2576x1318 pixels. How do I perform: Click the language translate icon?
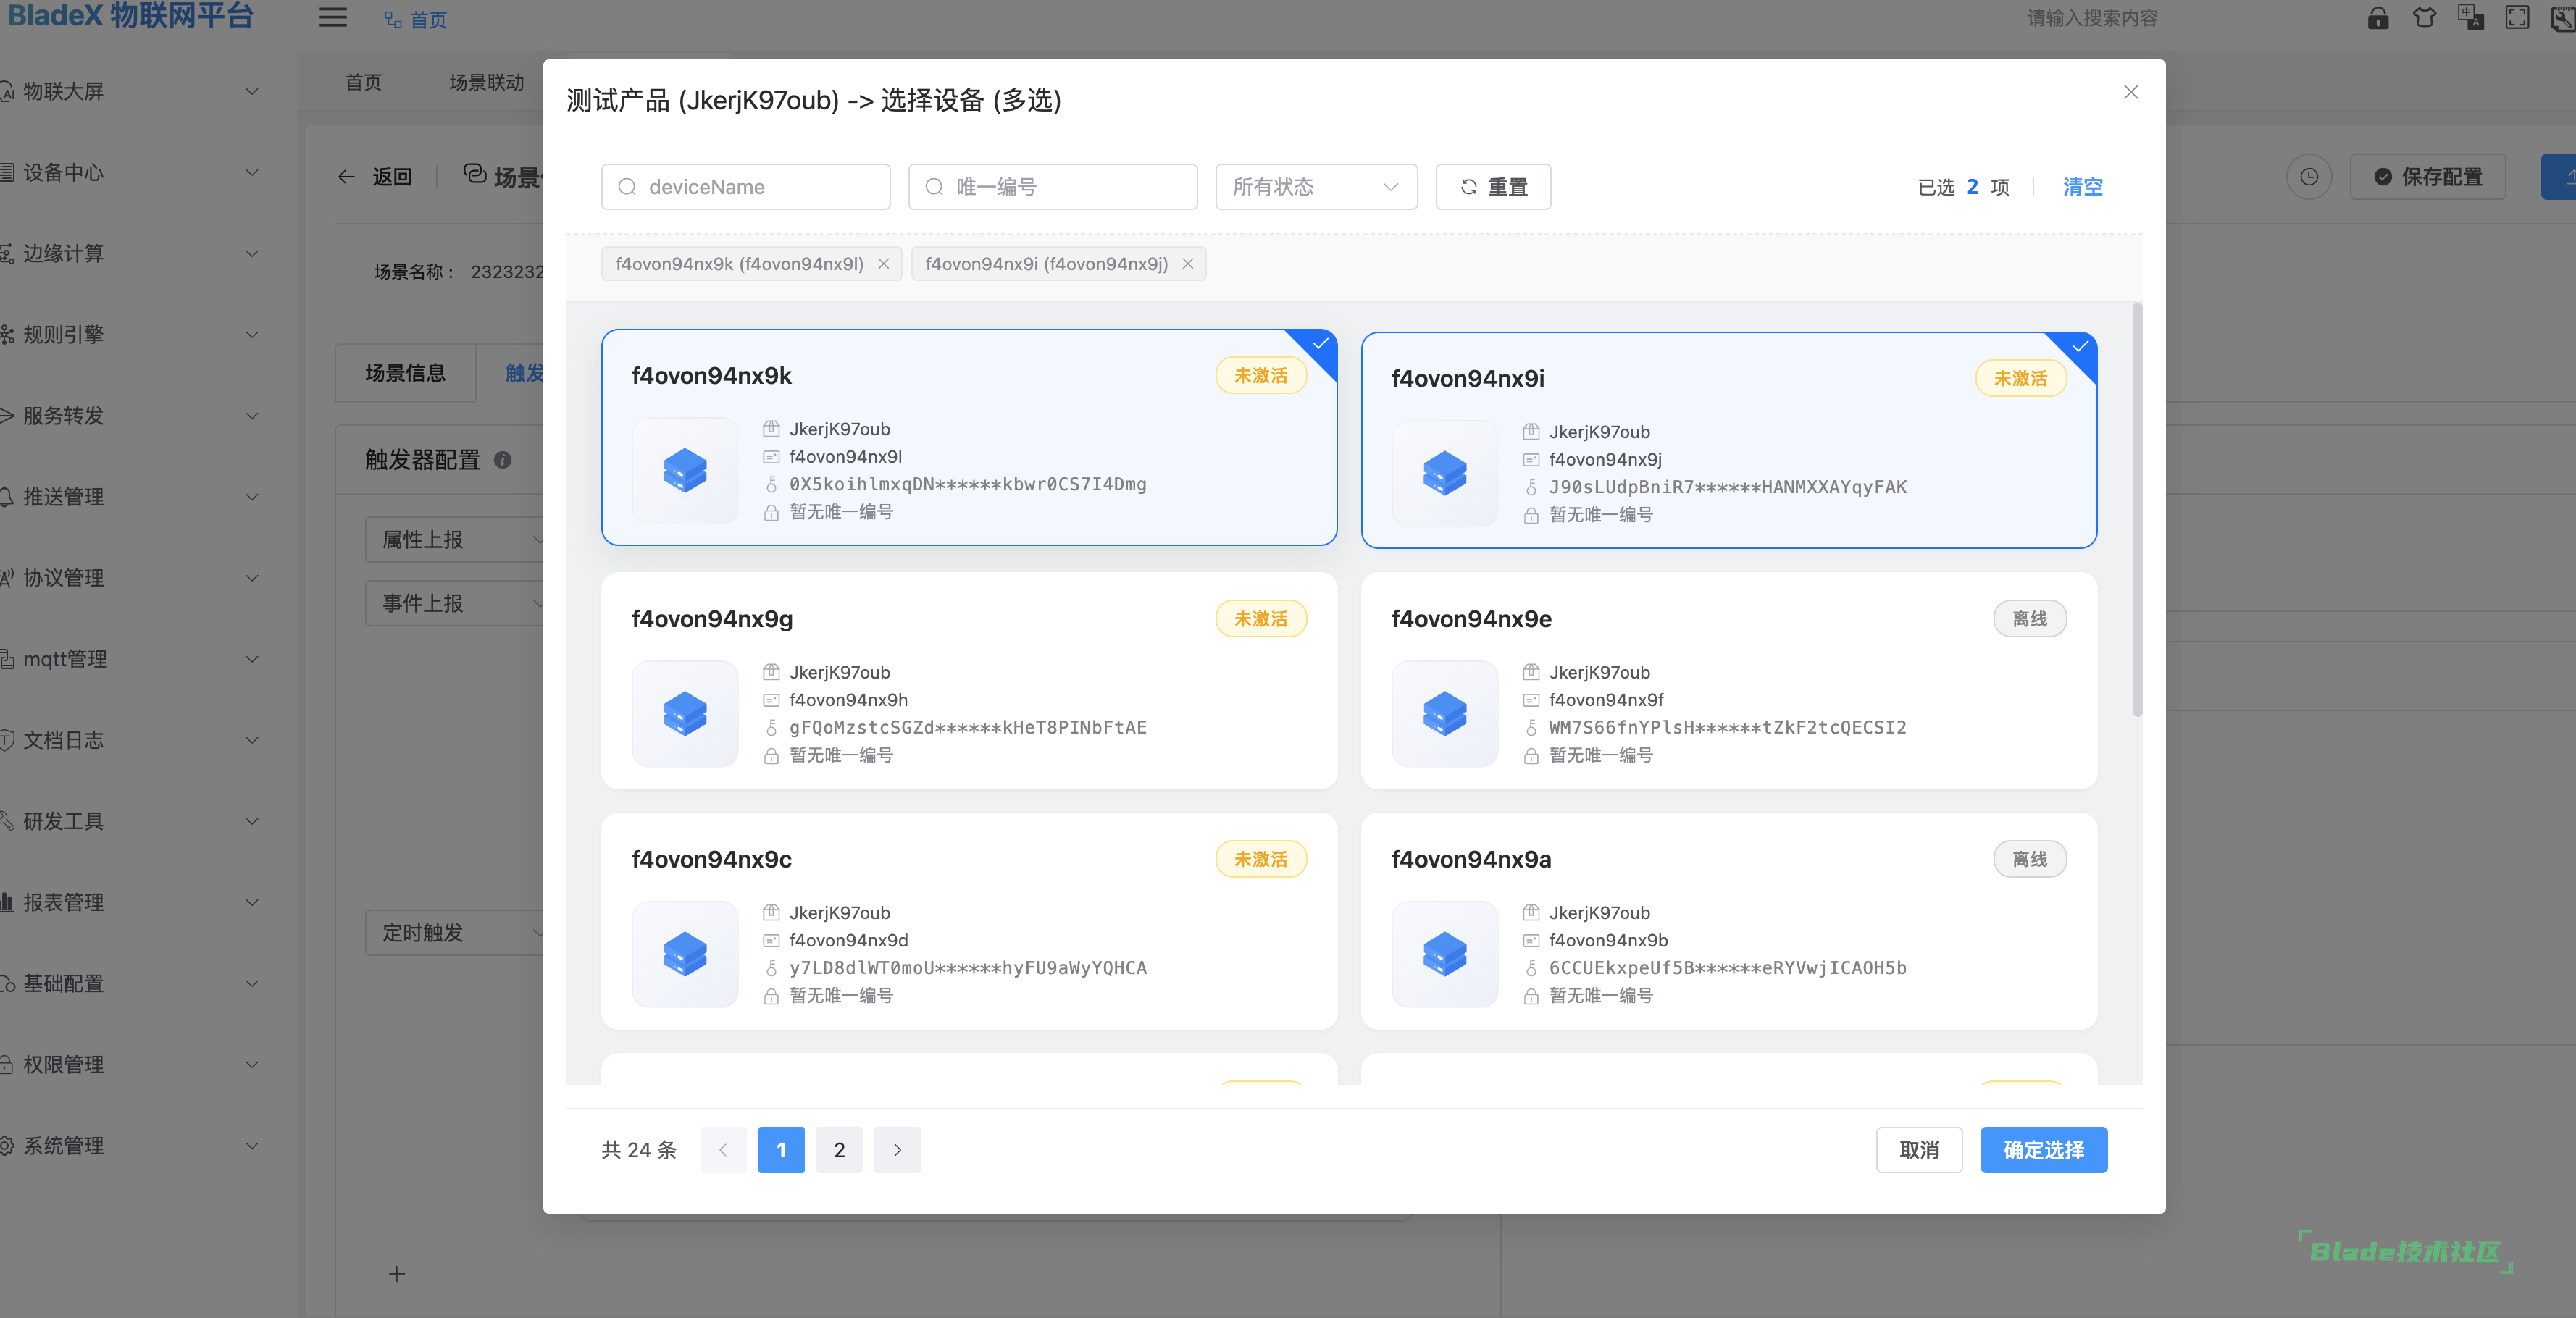[x=2470, y=18]
